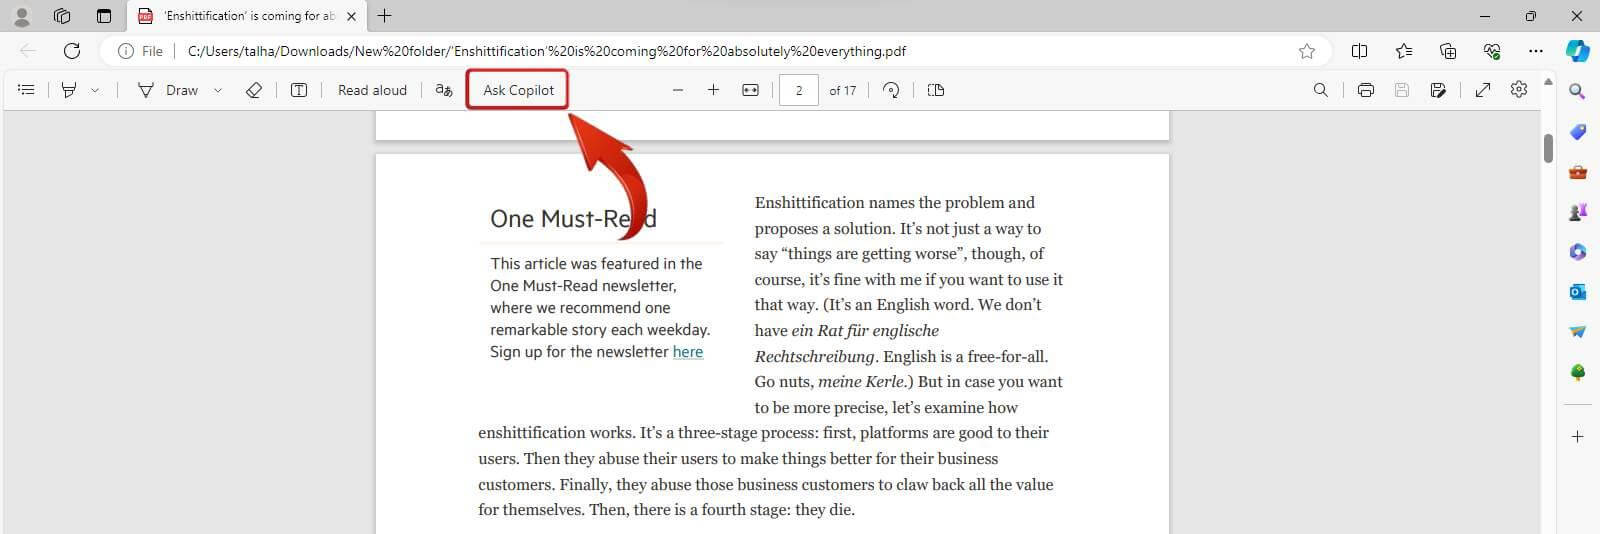This screenshot has height=534, width=1600.
Task: Open Collections
Action: 1448,51
